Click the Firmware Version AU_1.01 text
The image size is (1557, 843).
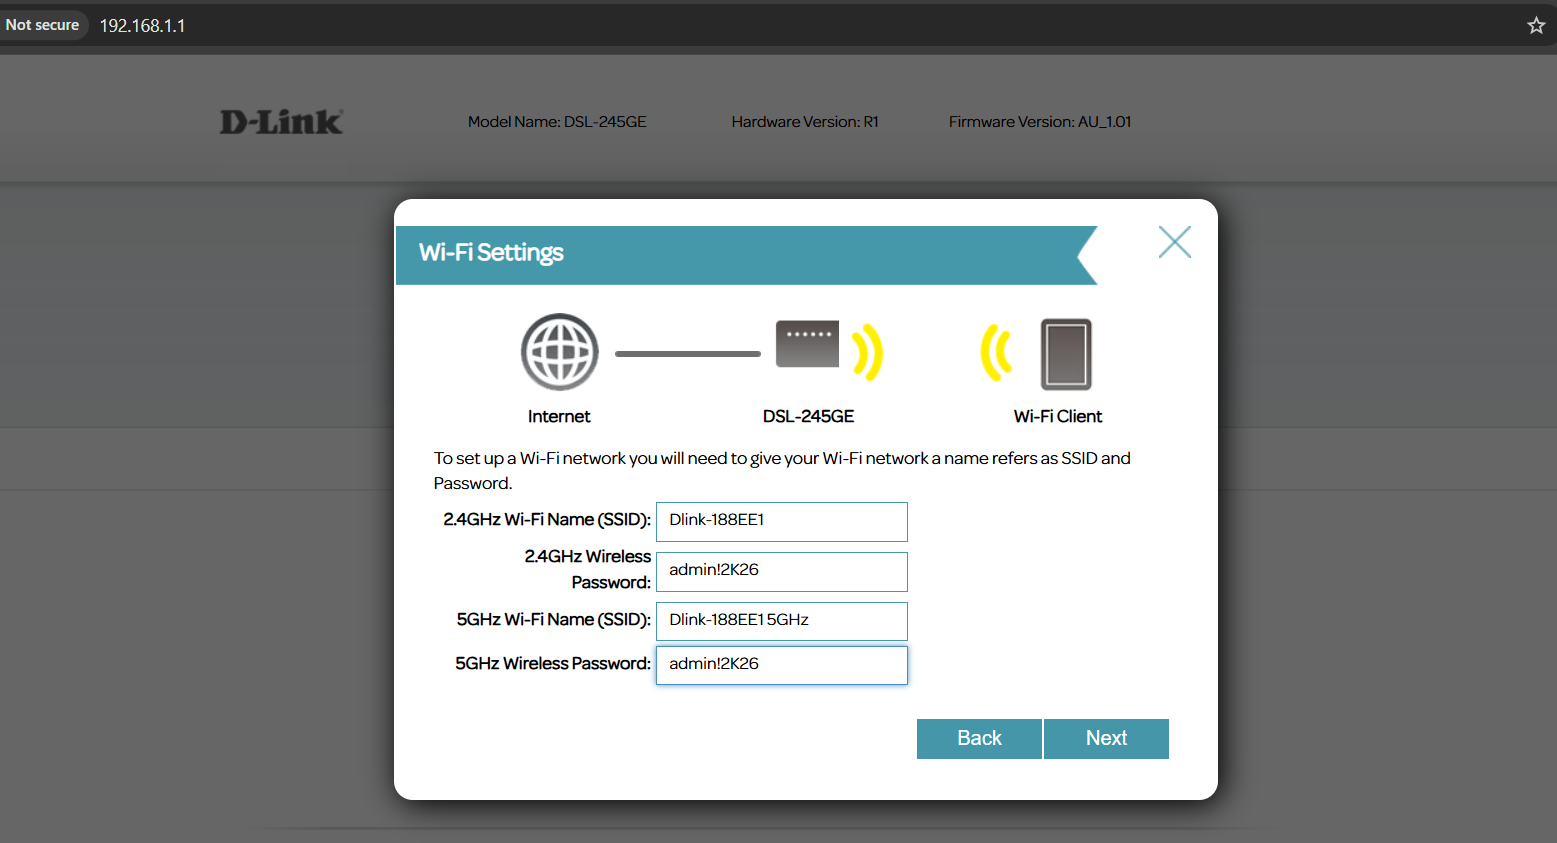1039,122
